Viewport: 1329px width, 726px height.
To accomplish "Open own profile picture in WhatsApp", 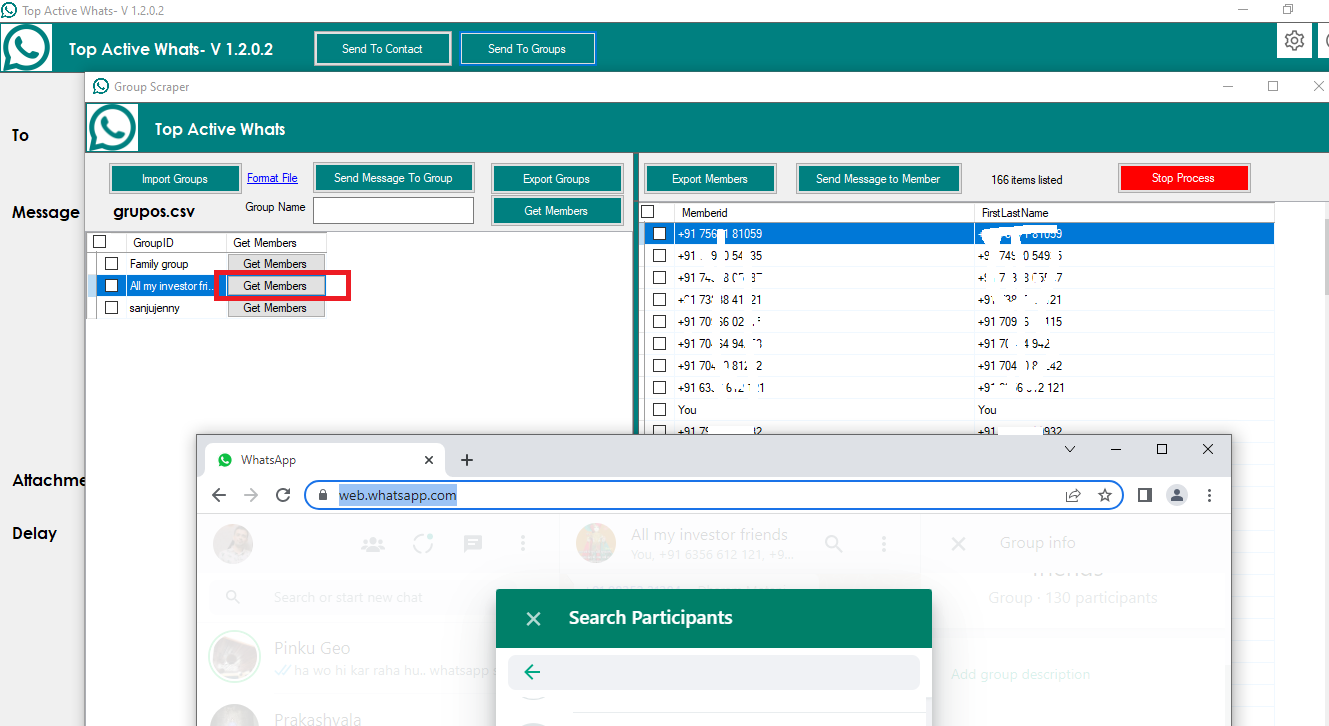I will click(233, 544).
